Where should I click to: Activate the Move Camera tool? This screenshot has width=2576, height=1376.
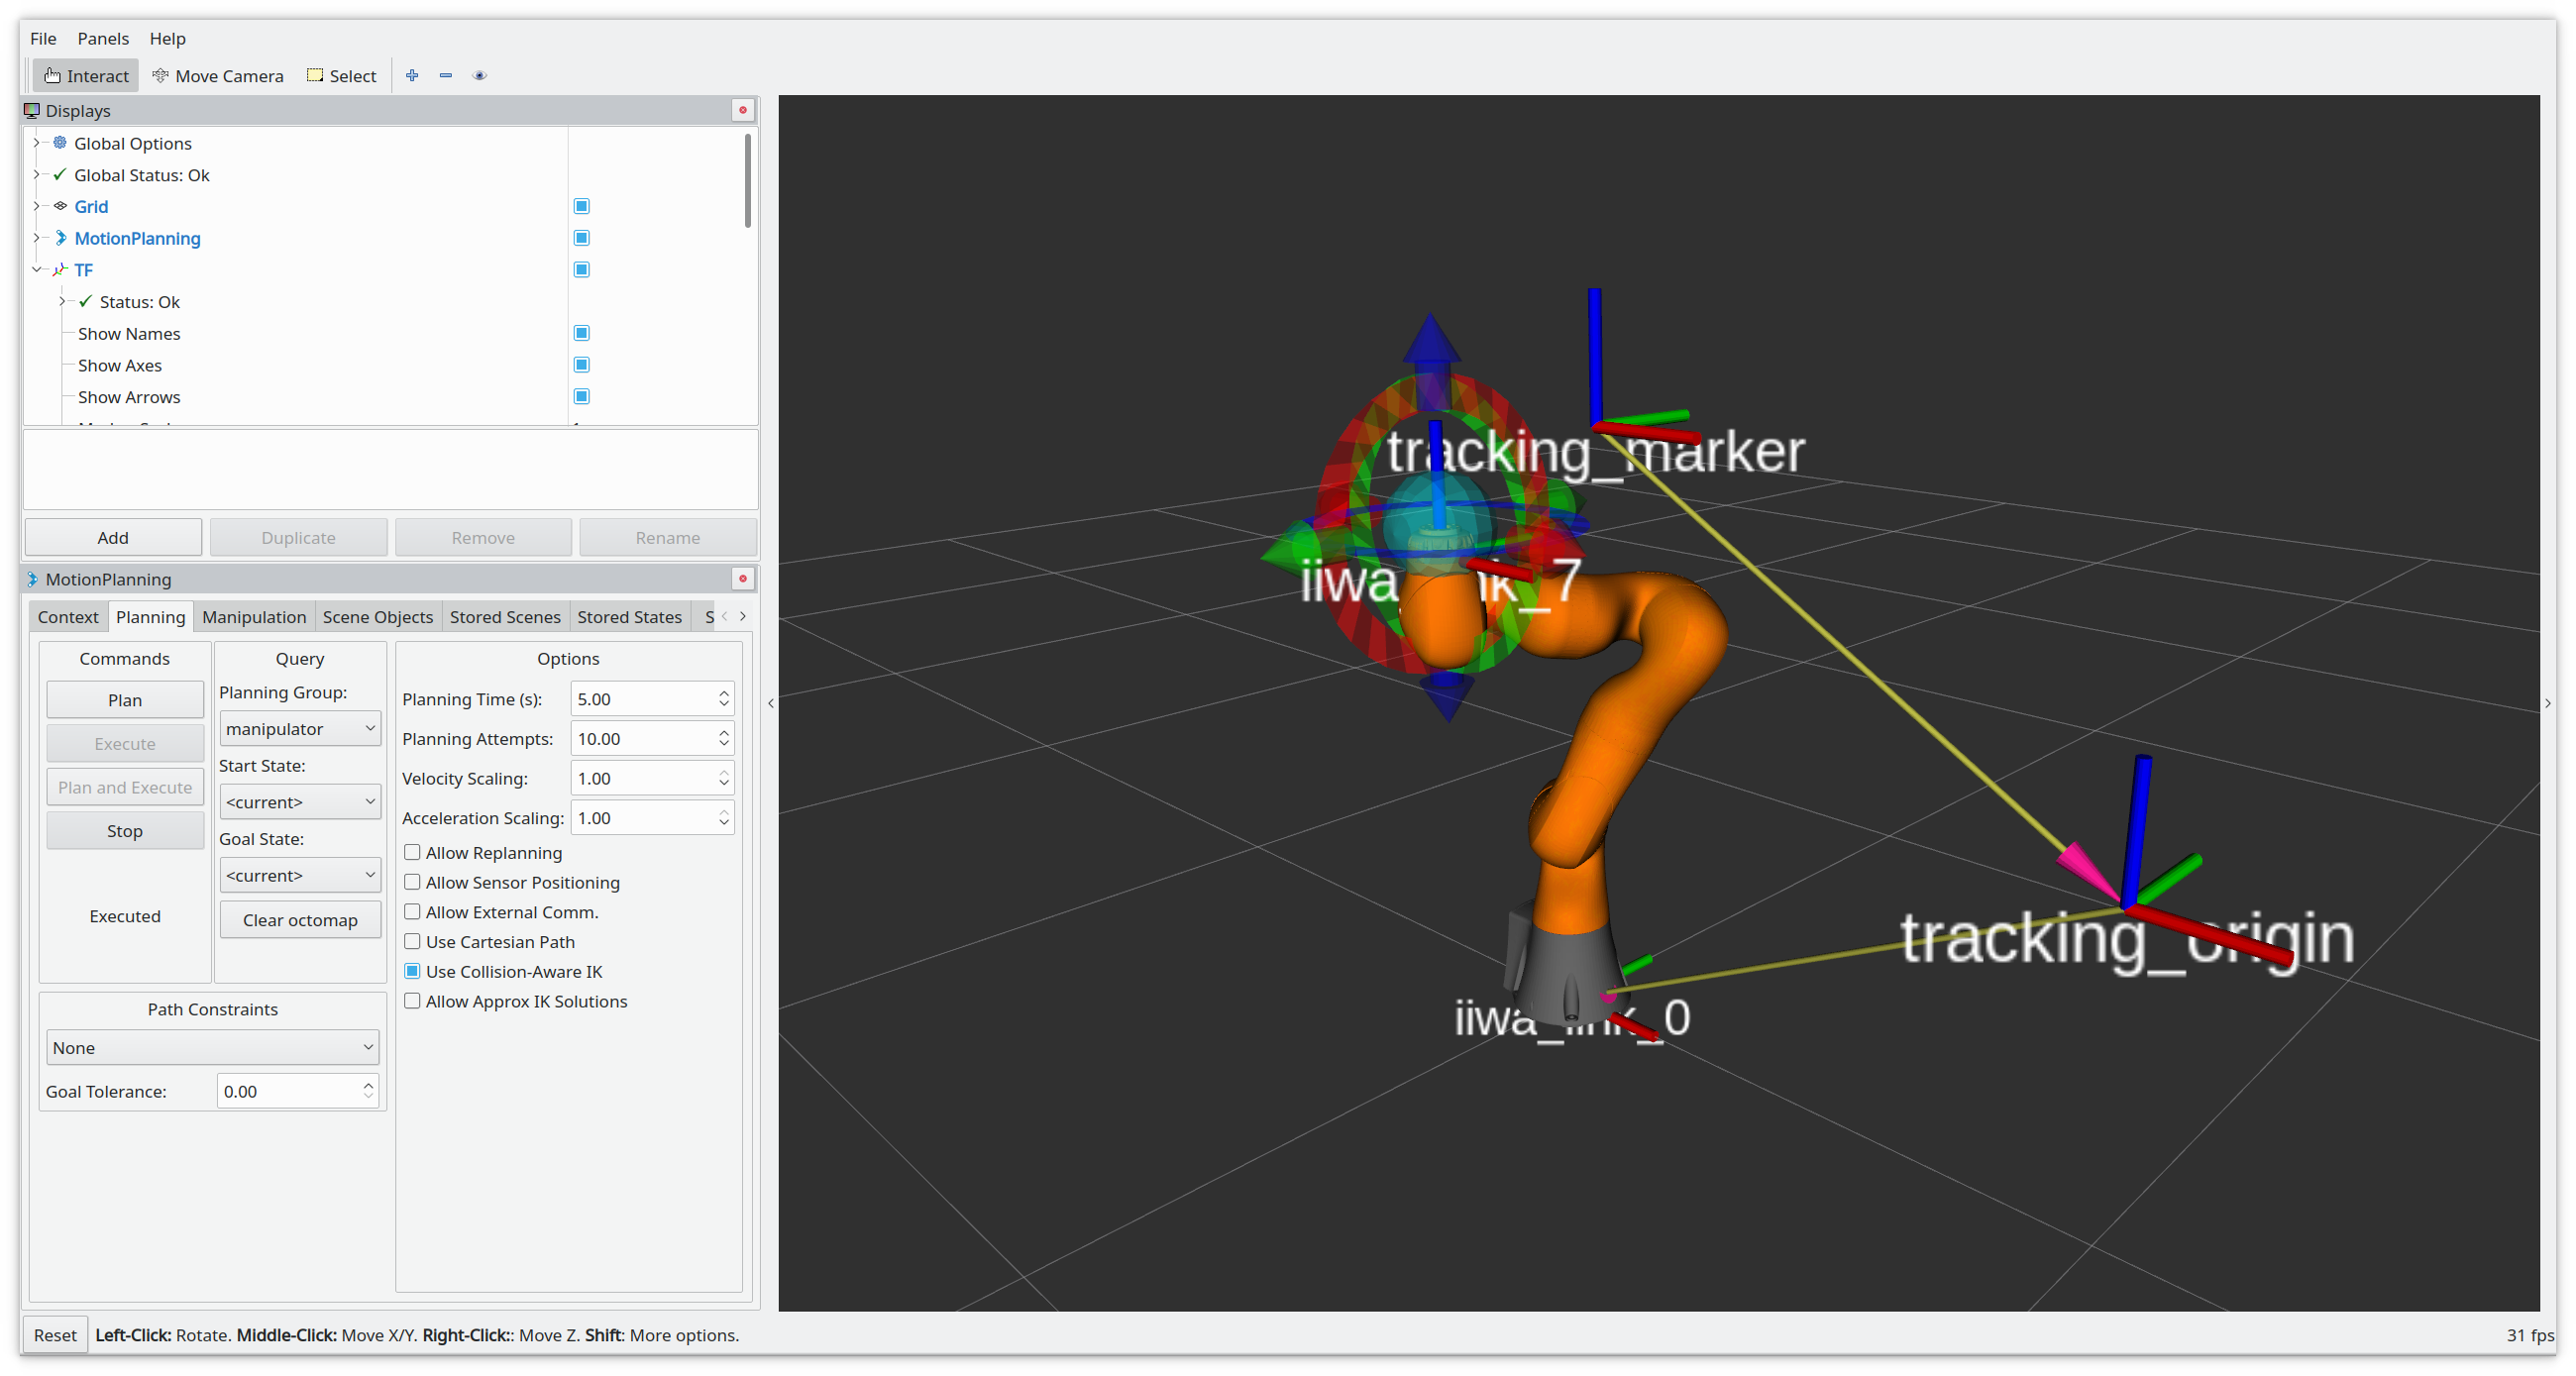[218, 76]
